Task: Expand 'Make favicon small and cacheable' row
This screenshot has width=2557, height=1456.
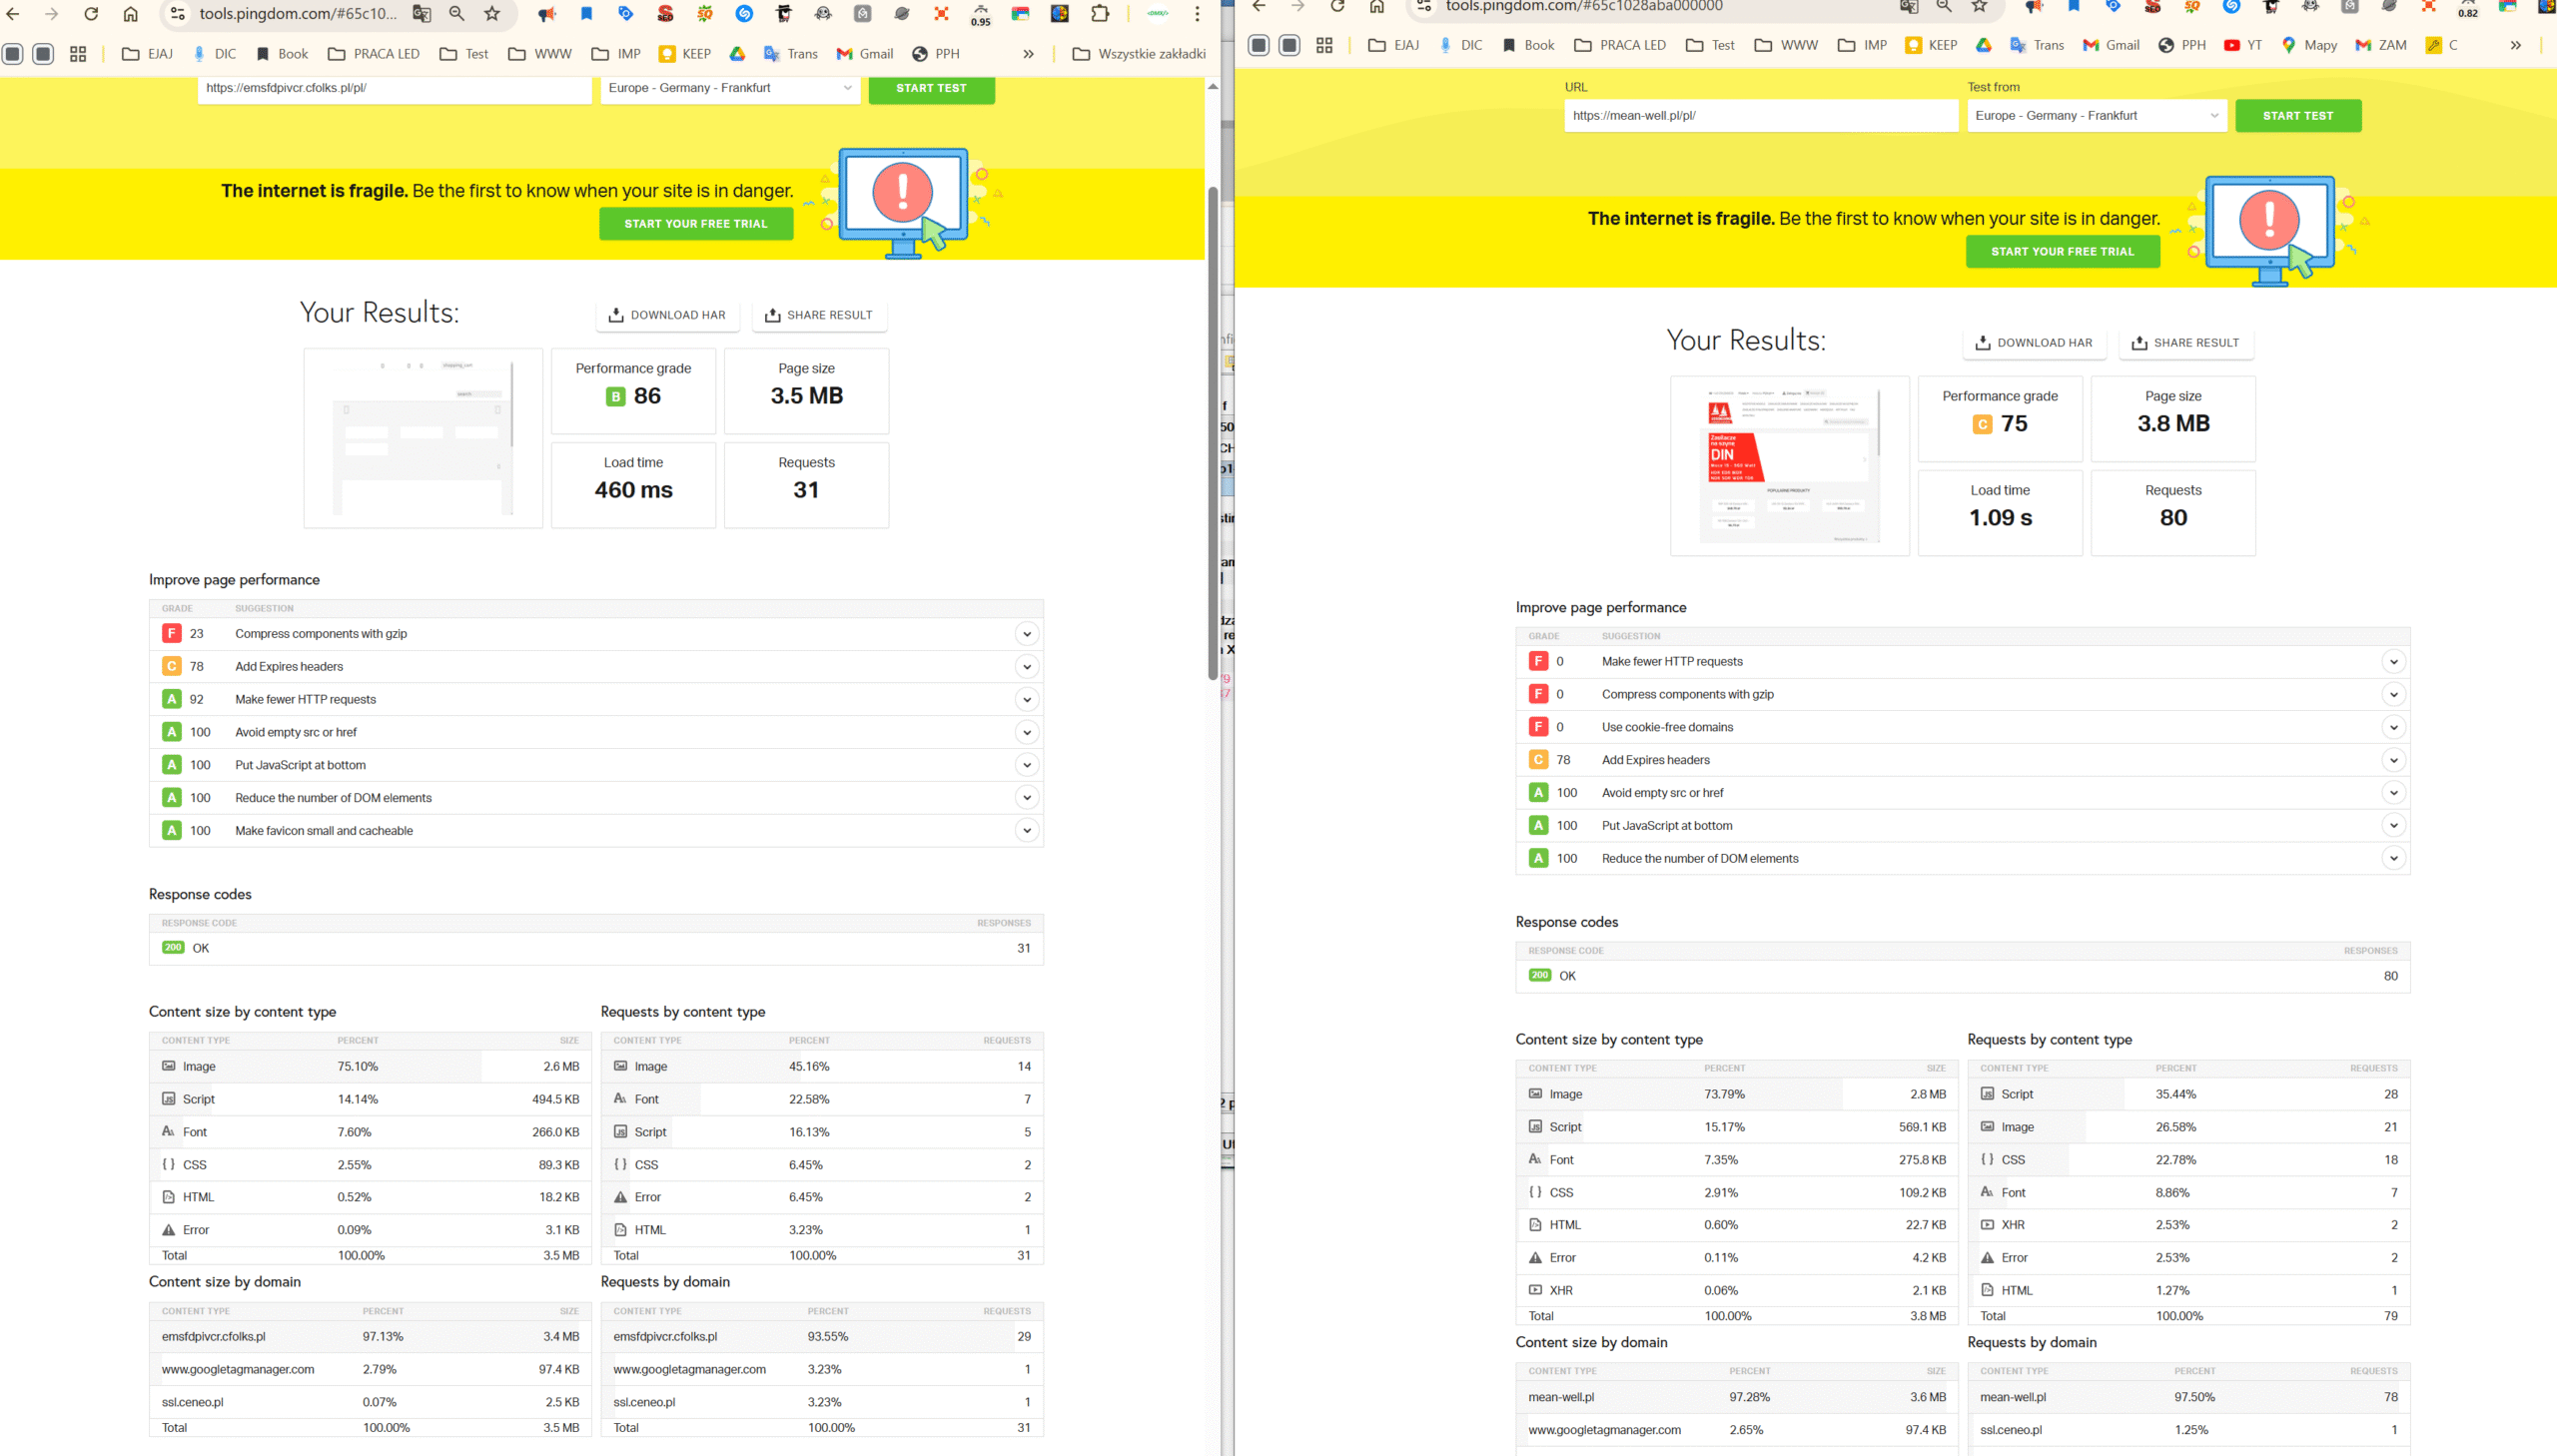Action: pos(1026,831)
